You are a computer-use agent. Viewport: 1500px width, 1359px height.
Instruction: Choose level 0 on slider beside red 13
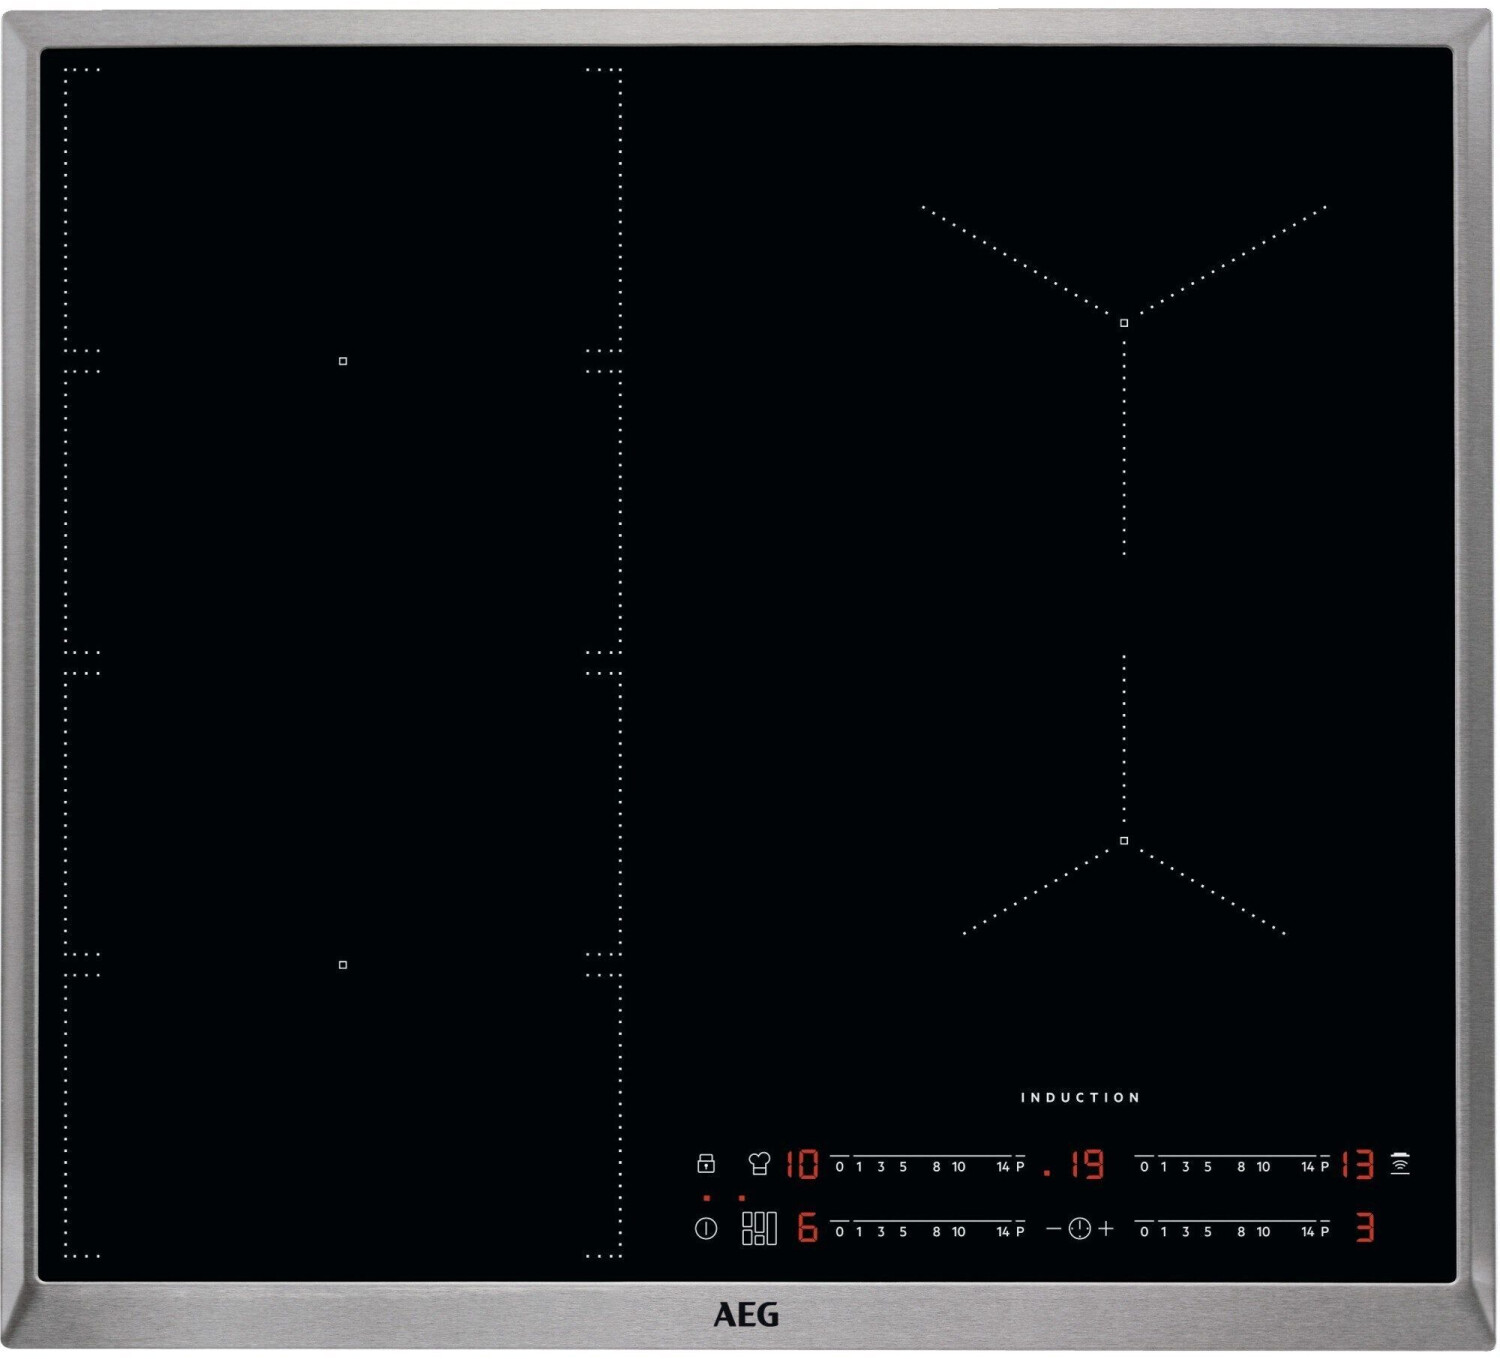click(1144, 1166)
